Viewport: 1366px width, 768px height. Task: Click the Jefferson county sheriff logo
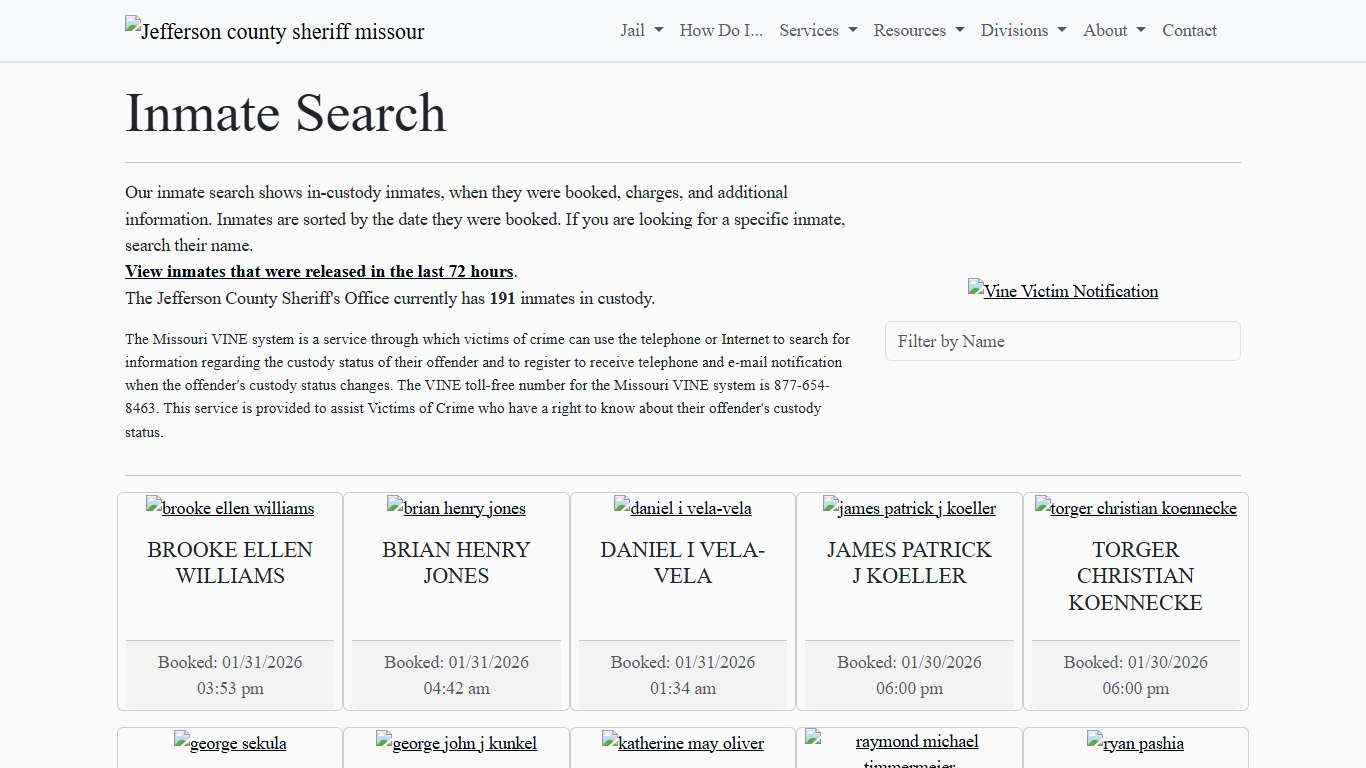click(274, 30)
